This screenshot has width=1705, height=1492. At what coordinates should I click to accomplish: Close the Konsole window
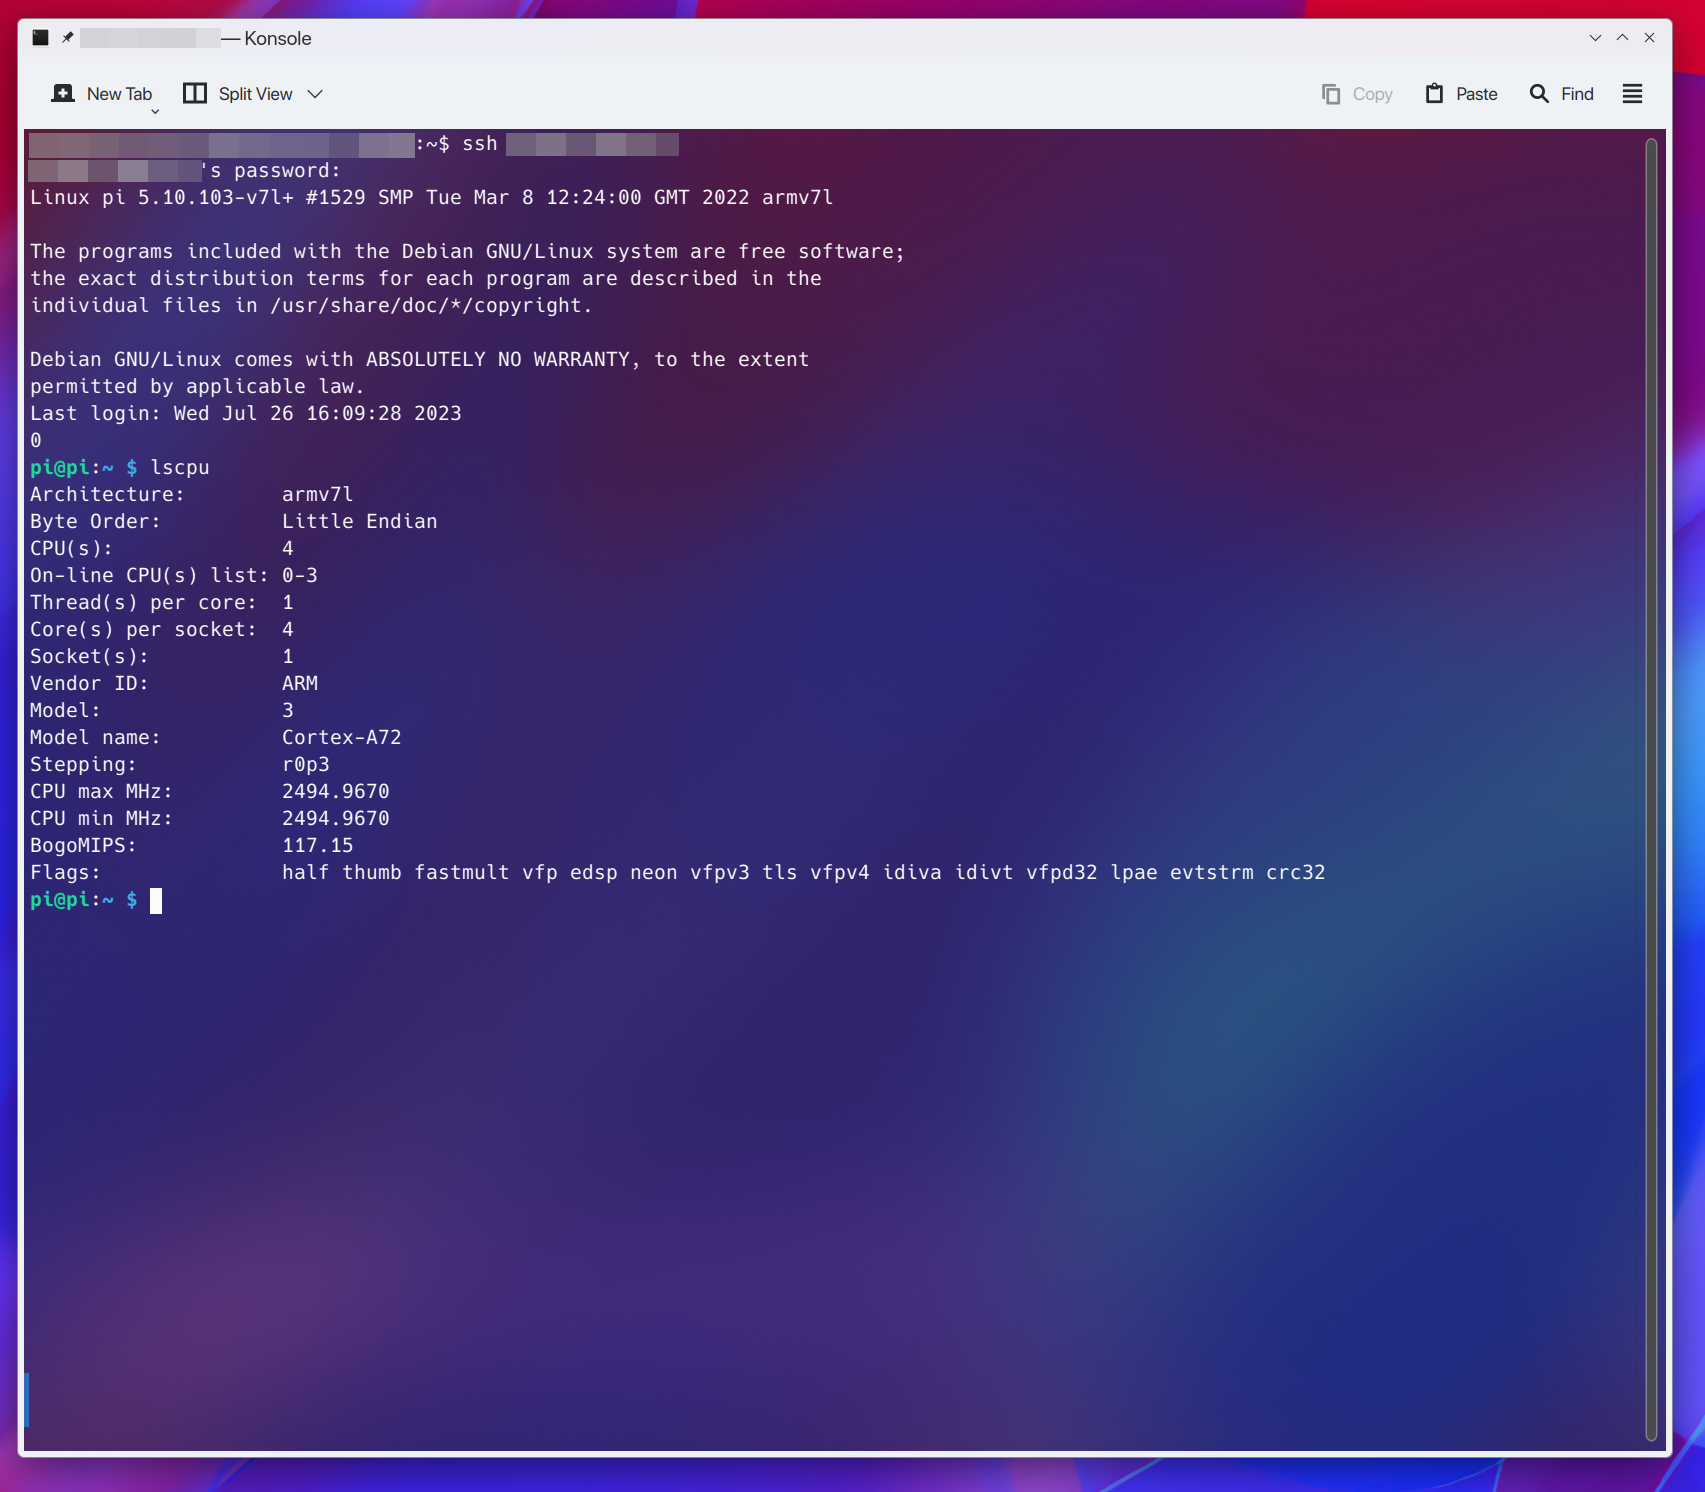[1649, 38]
